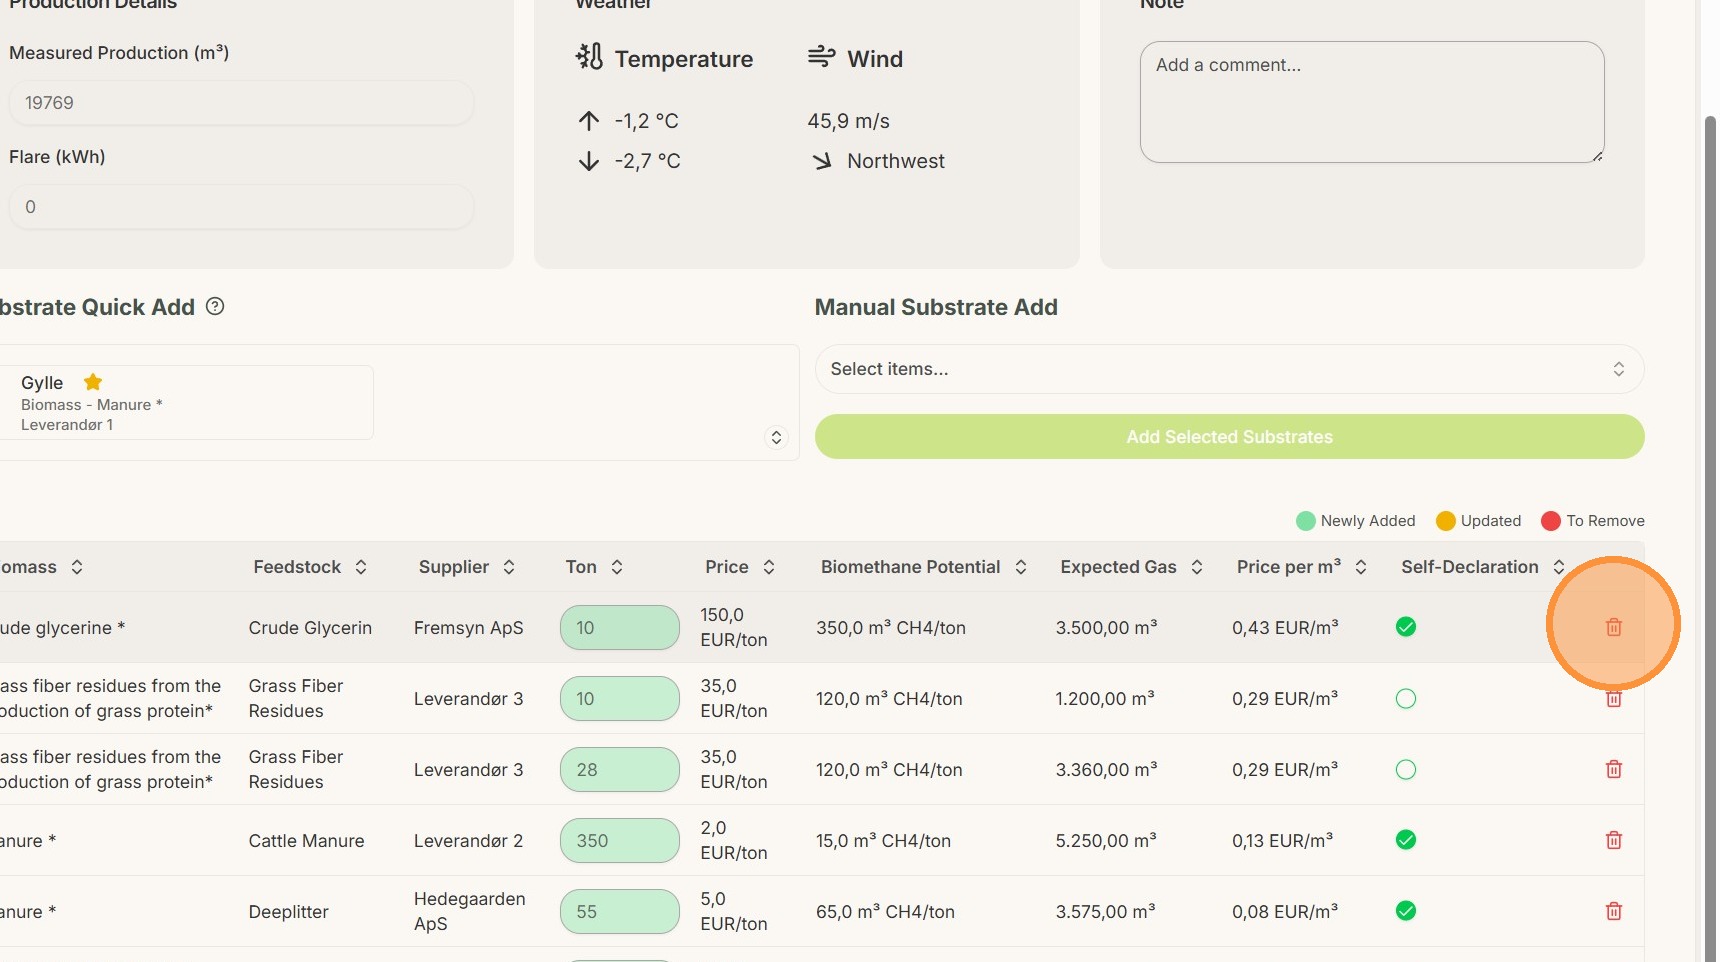Open the Select items substrate dropdown
Screen dimensions: 1720x962
1228,369
